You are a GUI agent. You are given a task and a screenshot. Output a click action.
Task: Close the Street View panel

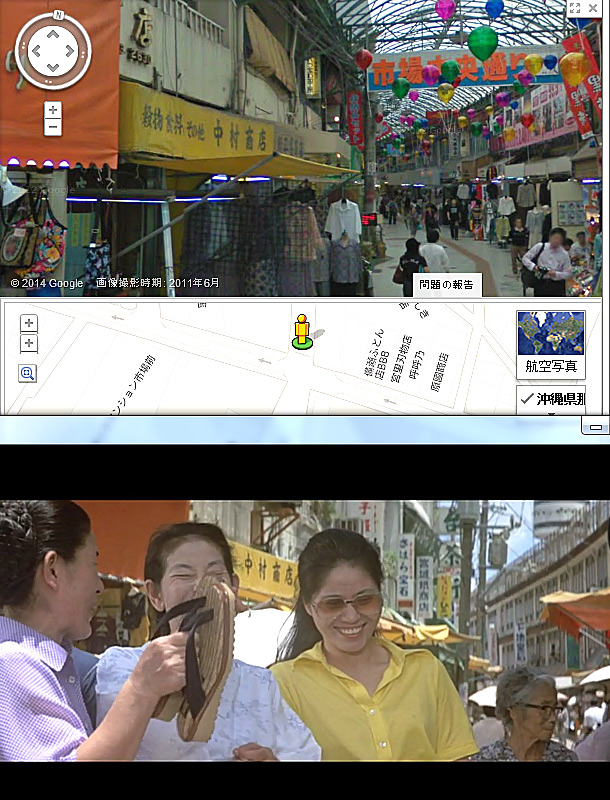(x=593, y=8)
